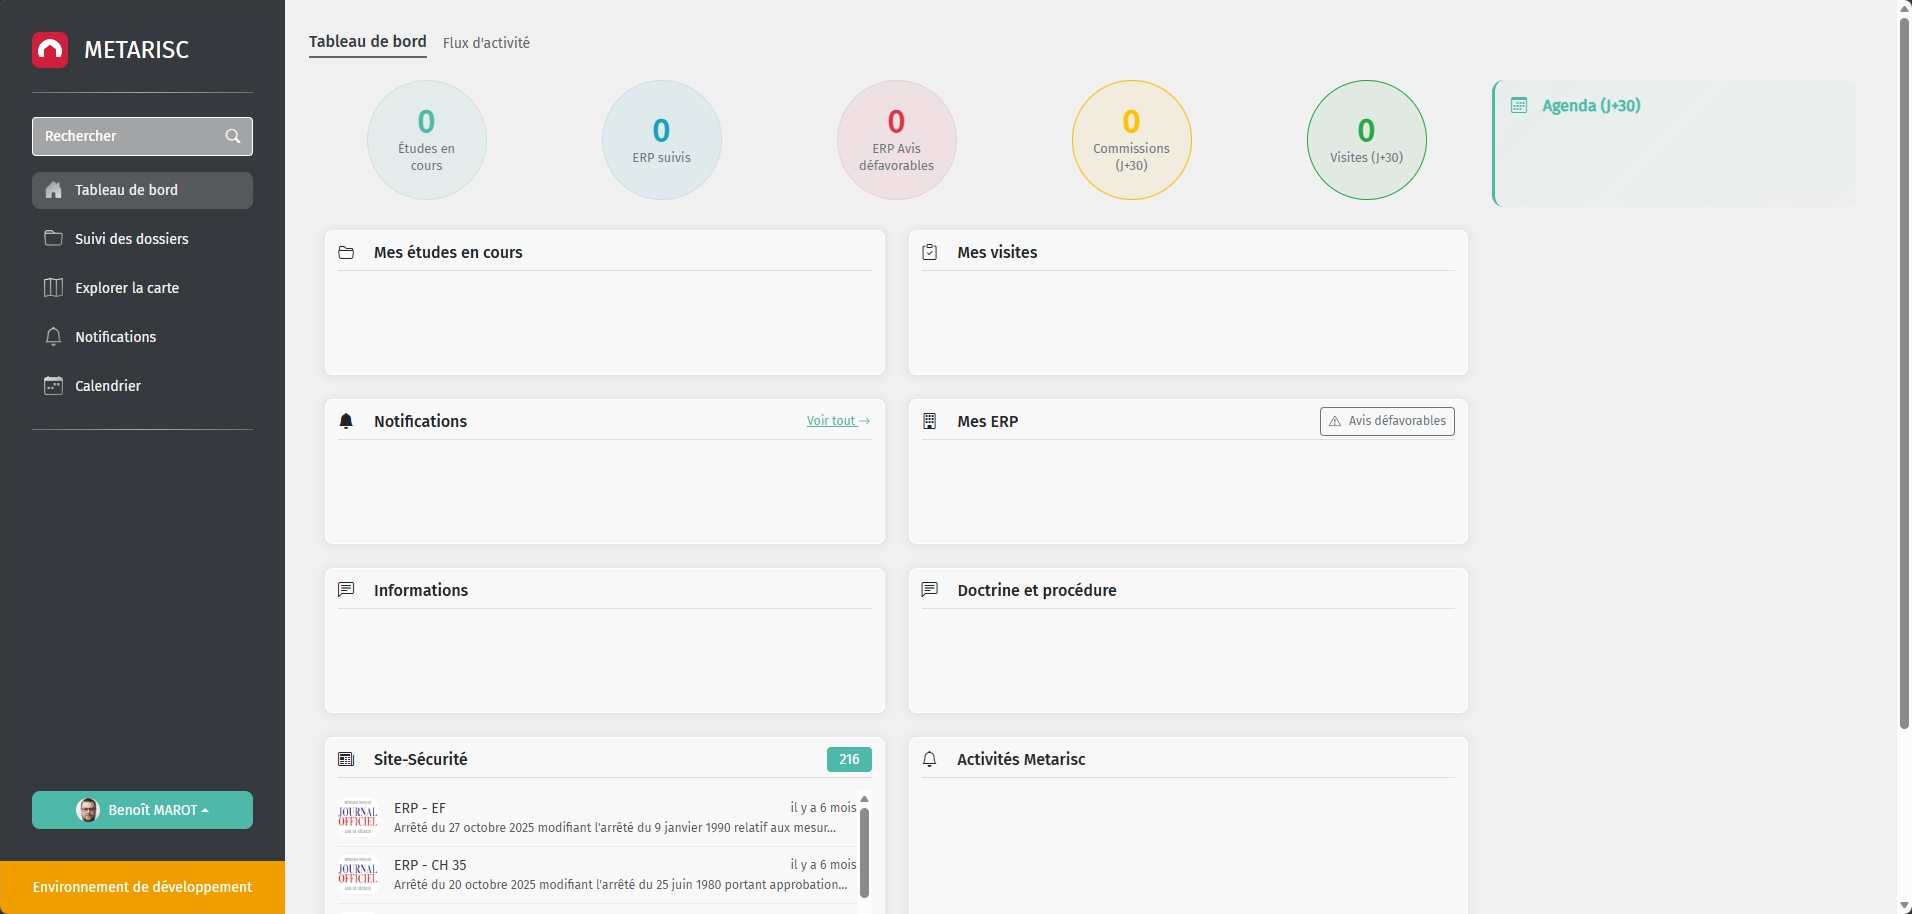Image resolution: width=1912 pixels, height=914 pixels.
Task: Click the map icon beside Explorer la carte
Action: pos(54,287)
